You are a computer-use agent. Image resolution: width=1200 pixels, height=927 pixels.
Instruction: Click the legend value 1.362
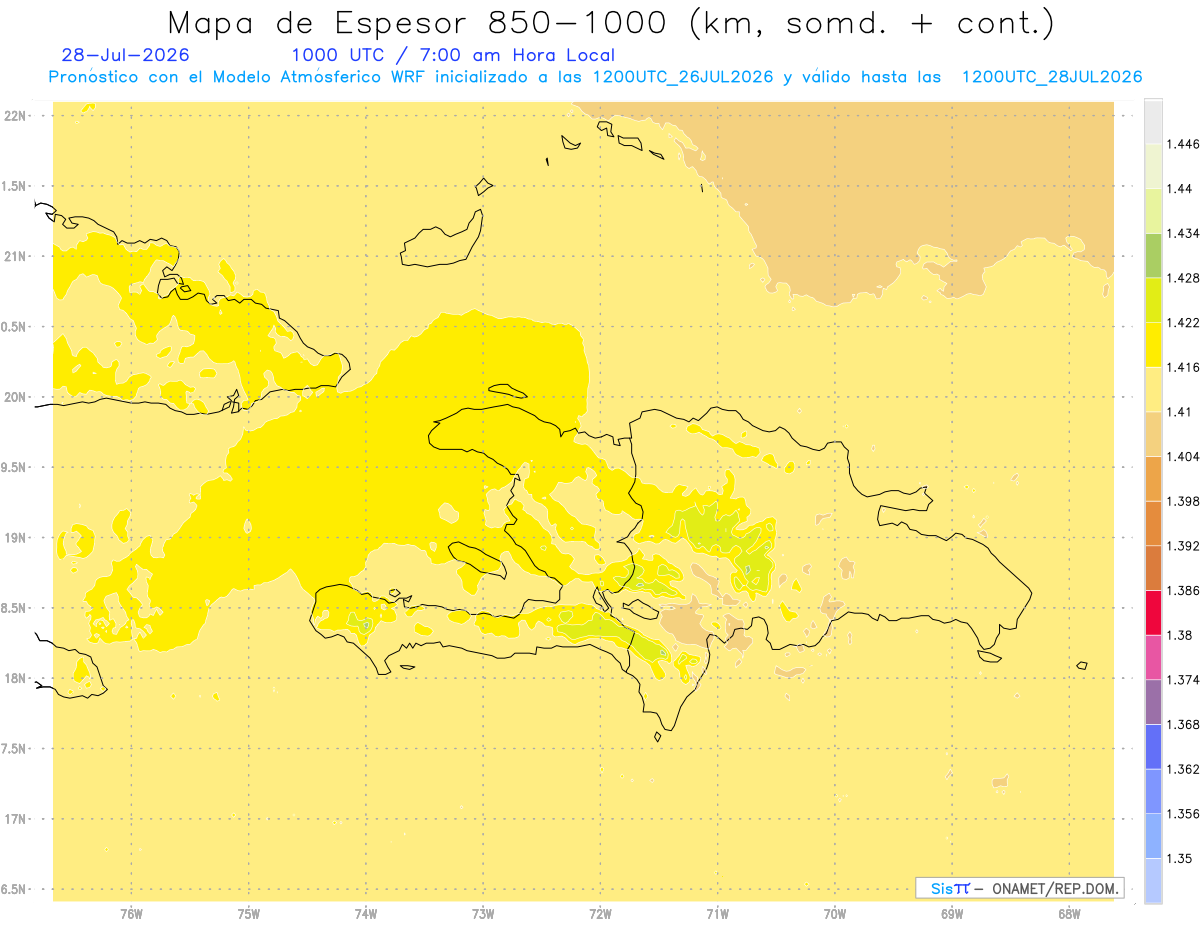point(1184,769)
